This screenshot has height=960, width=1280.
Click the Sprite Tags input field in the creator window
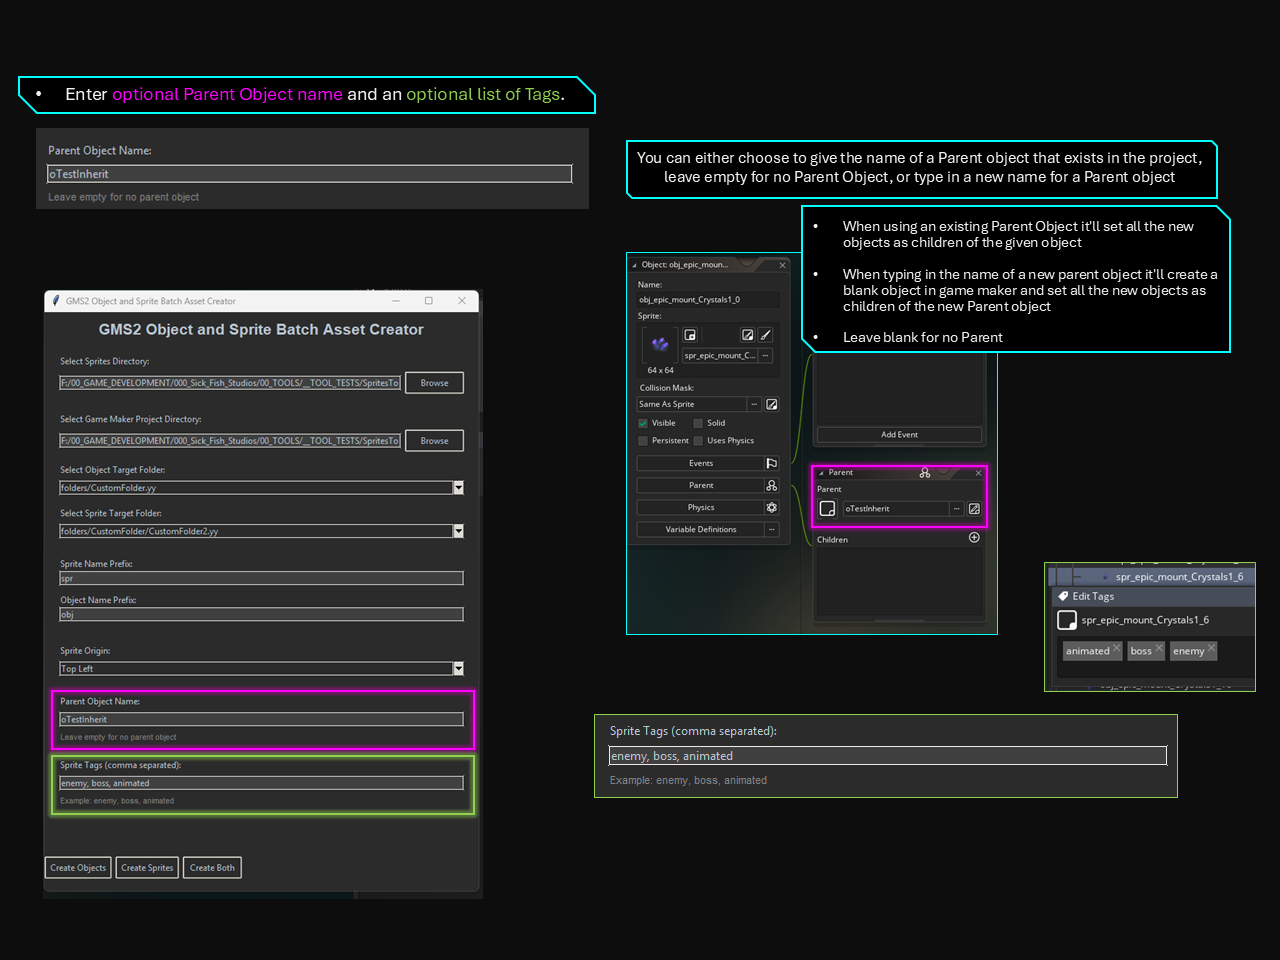[x=261, y=783]
